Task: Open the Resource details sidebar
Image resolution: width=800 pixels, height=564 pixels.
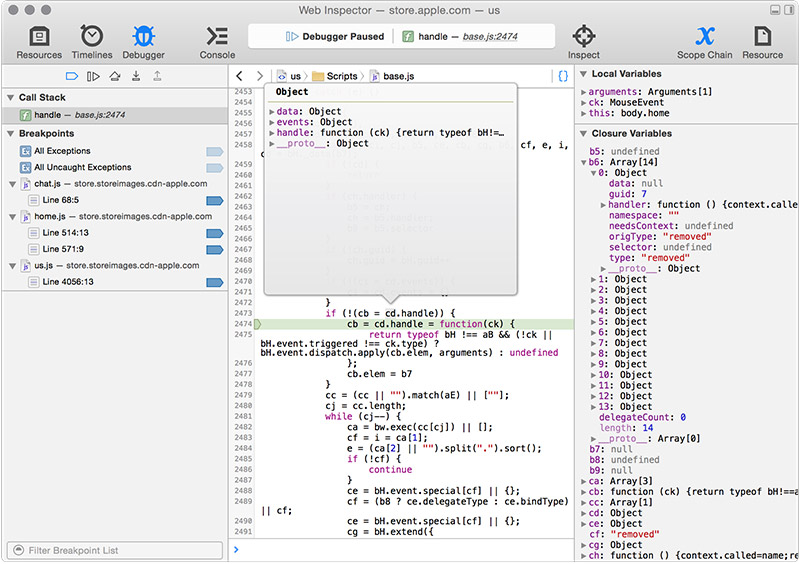Action: click(762, 42)
